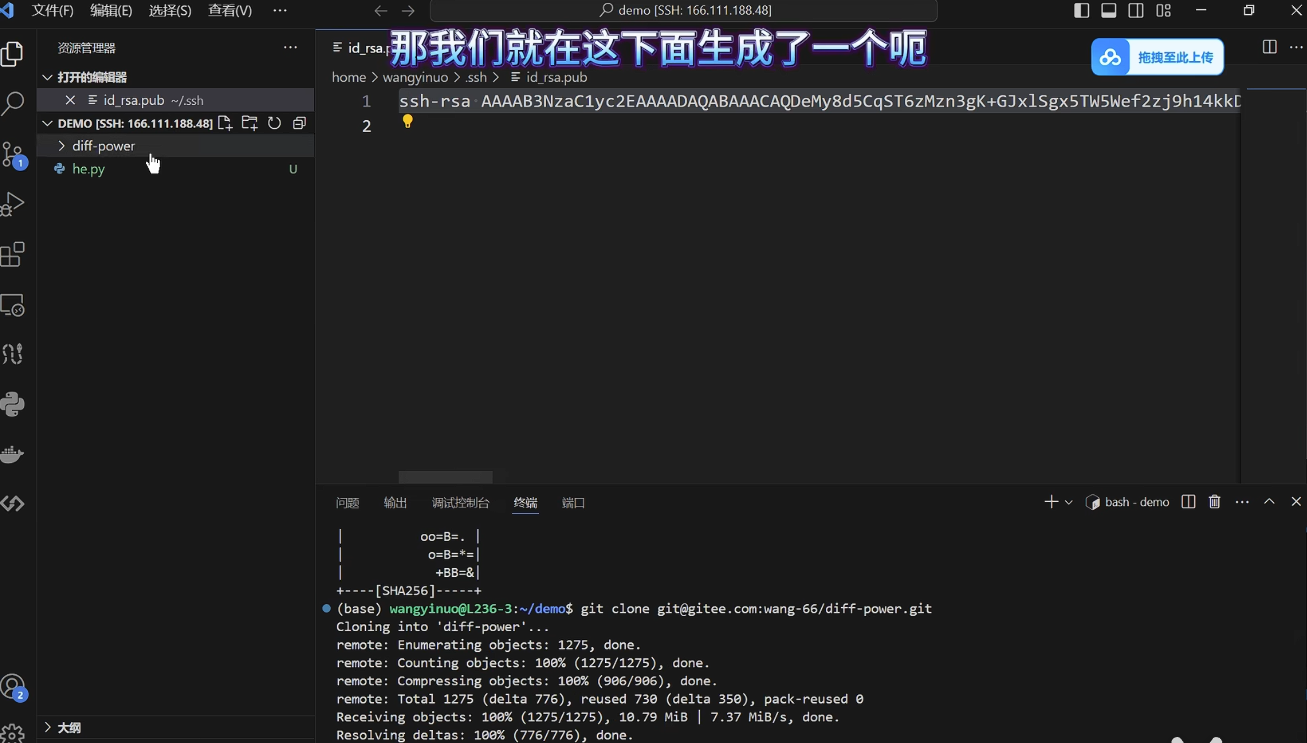Toggle the secondary side bar layout
The height and width of the screenshot is (743, 1307).
pos(1136,11)
